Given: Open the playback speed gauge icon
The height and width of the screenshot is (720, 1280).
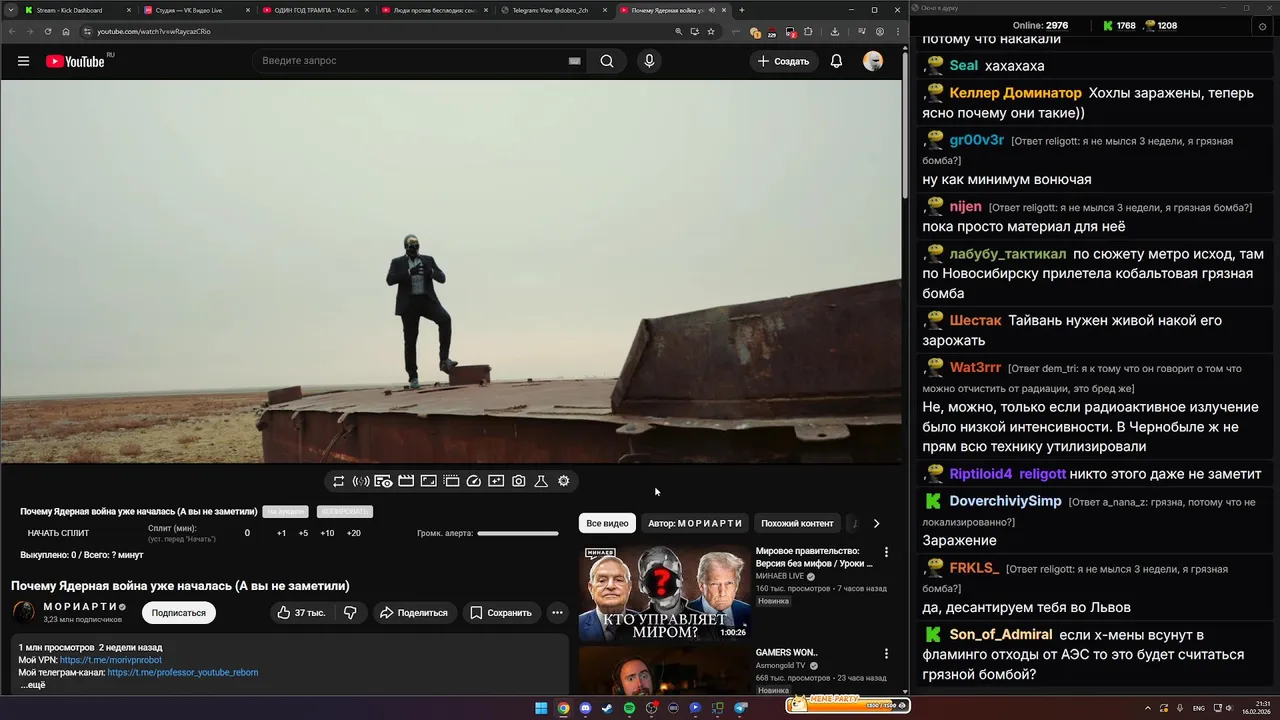Looking at the screenshot, I should [x=474, y=481].
